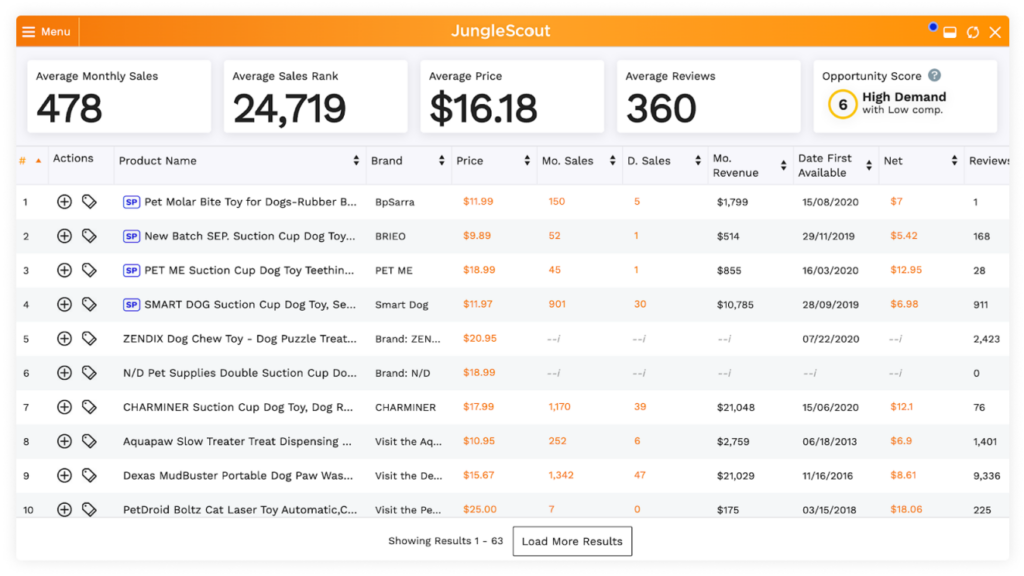Tag the ZENDIX Dog Chew Toy

point(89,338)
